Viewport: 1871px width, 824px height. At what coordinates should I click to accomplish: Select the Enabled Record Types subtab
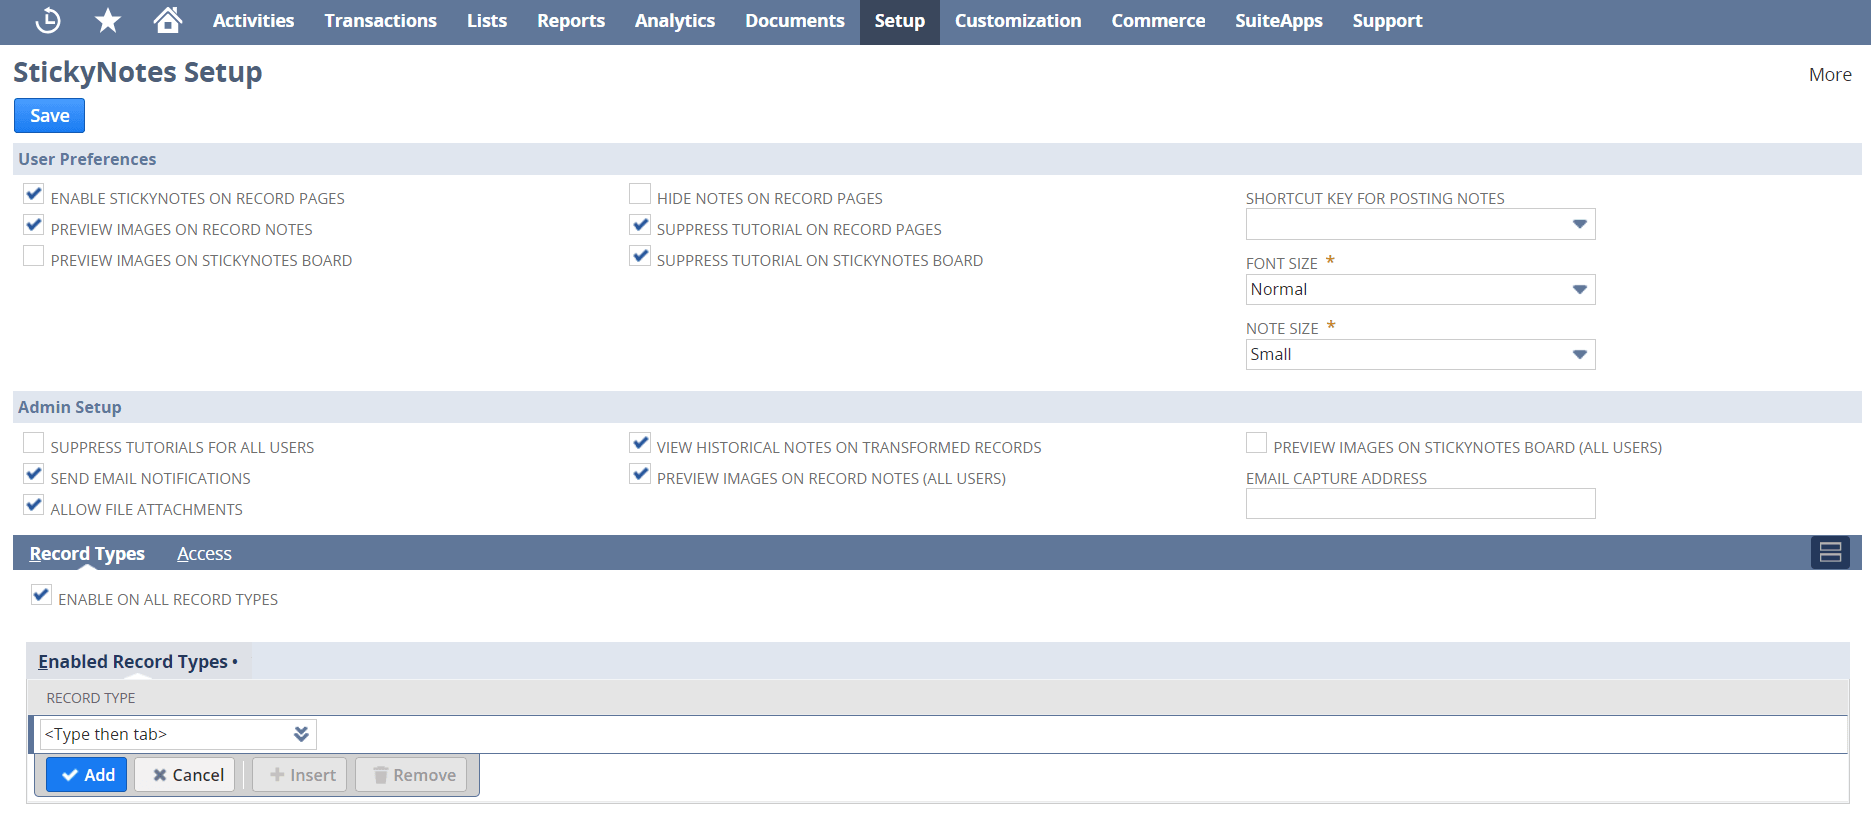(x=138, y=662)
